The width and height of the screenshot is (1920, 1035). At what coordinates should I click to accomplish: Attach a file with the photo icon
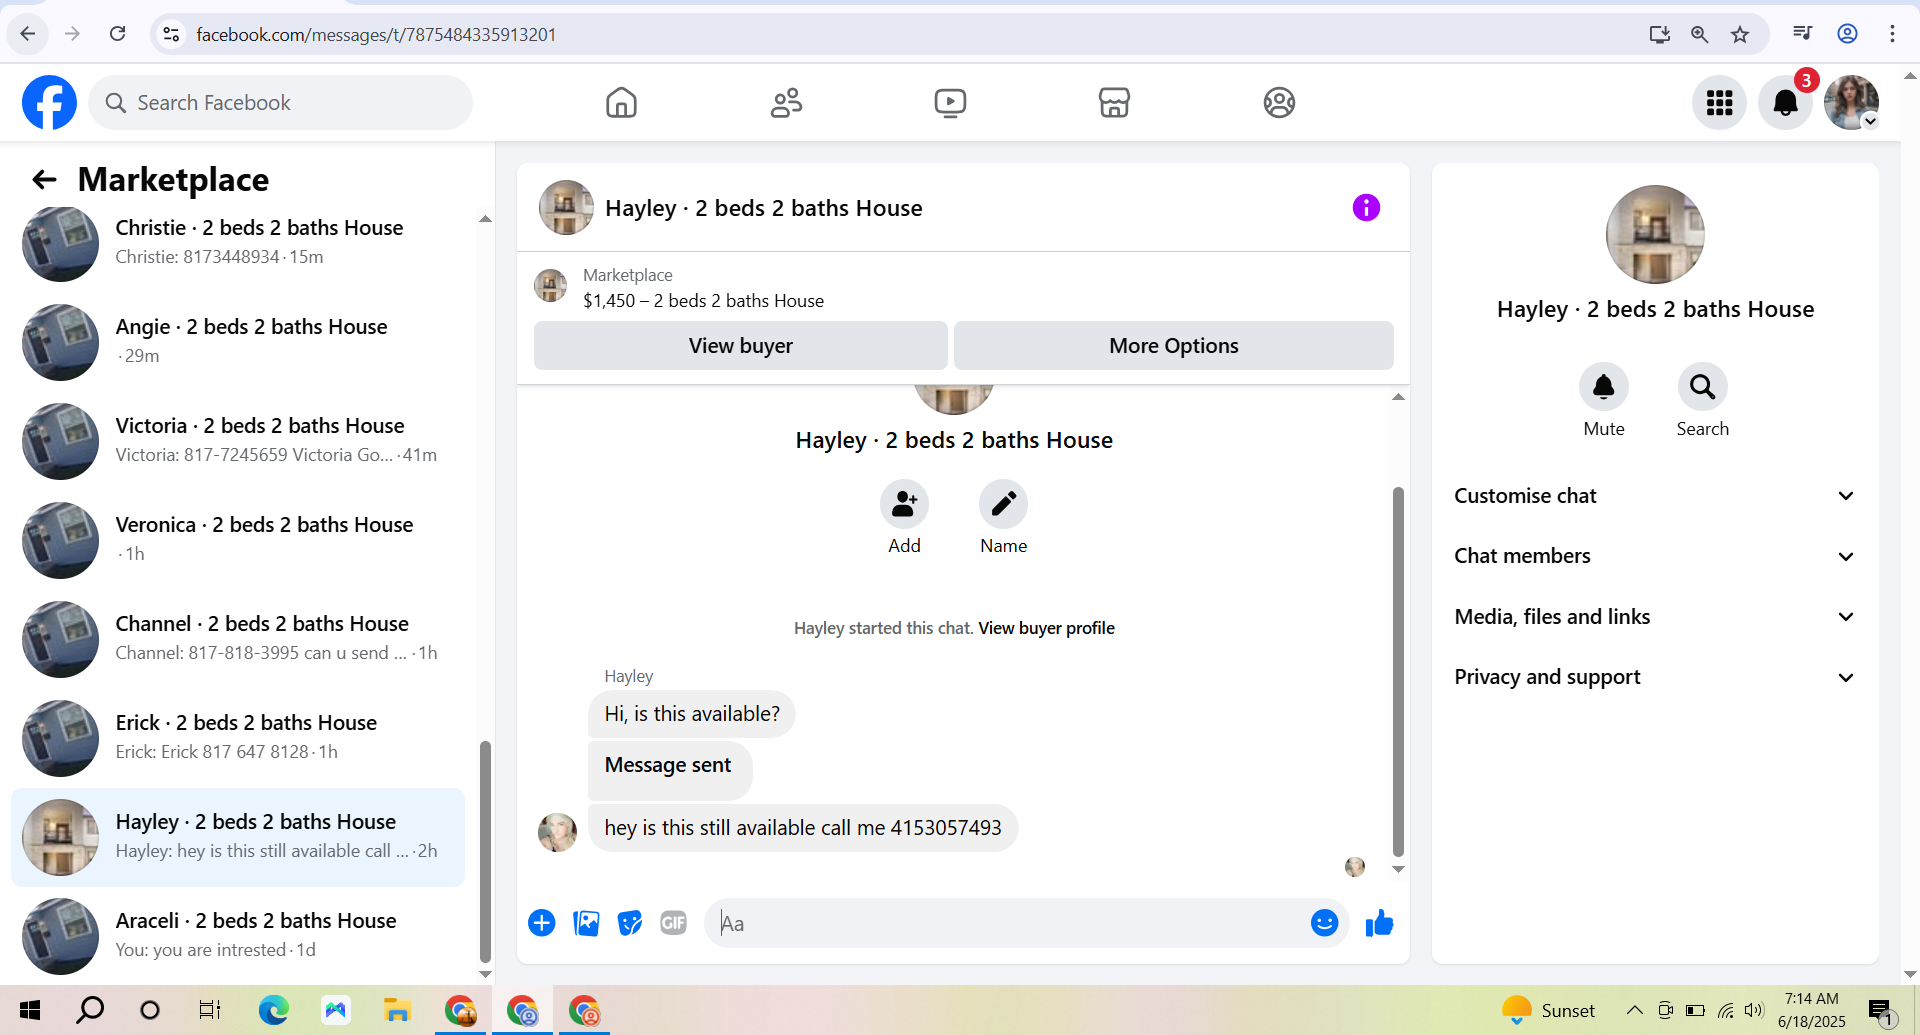586,923
